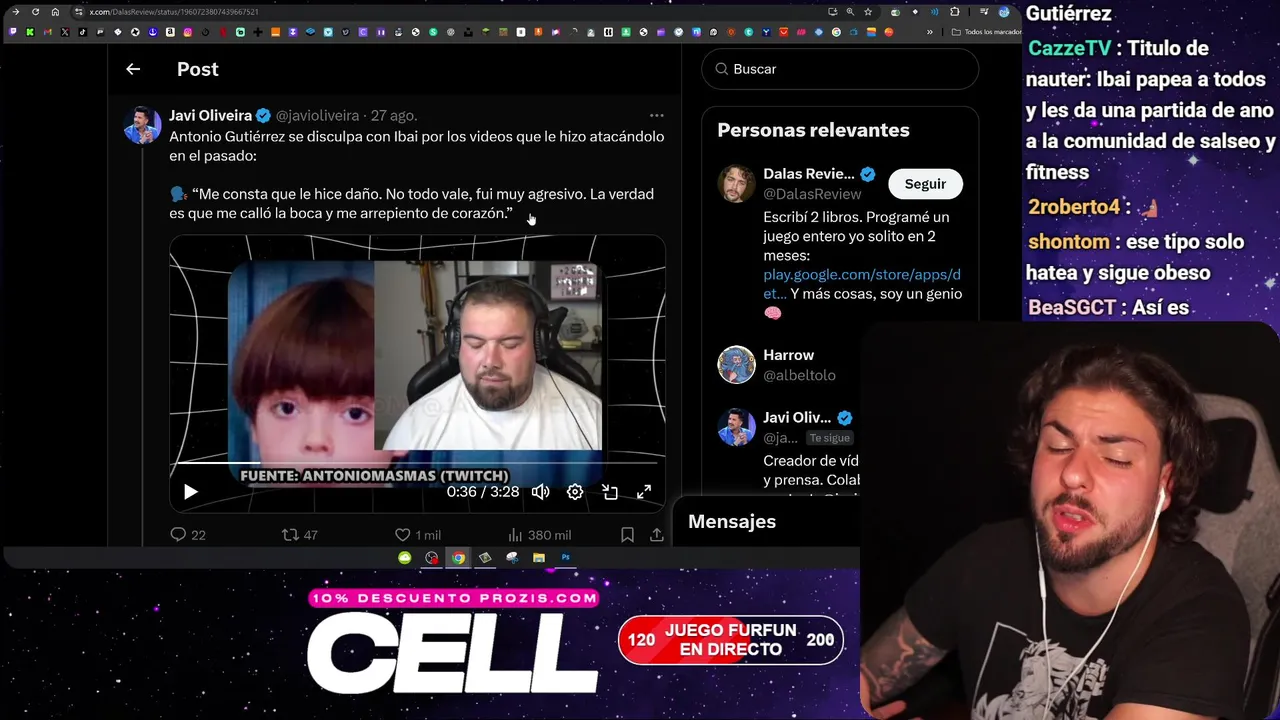Open Dalas Review's avatar
This screenshot has width=1280, height=720.
coord(737,184)
